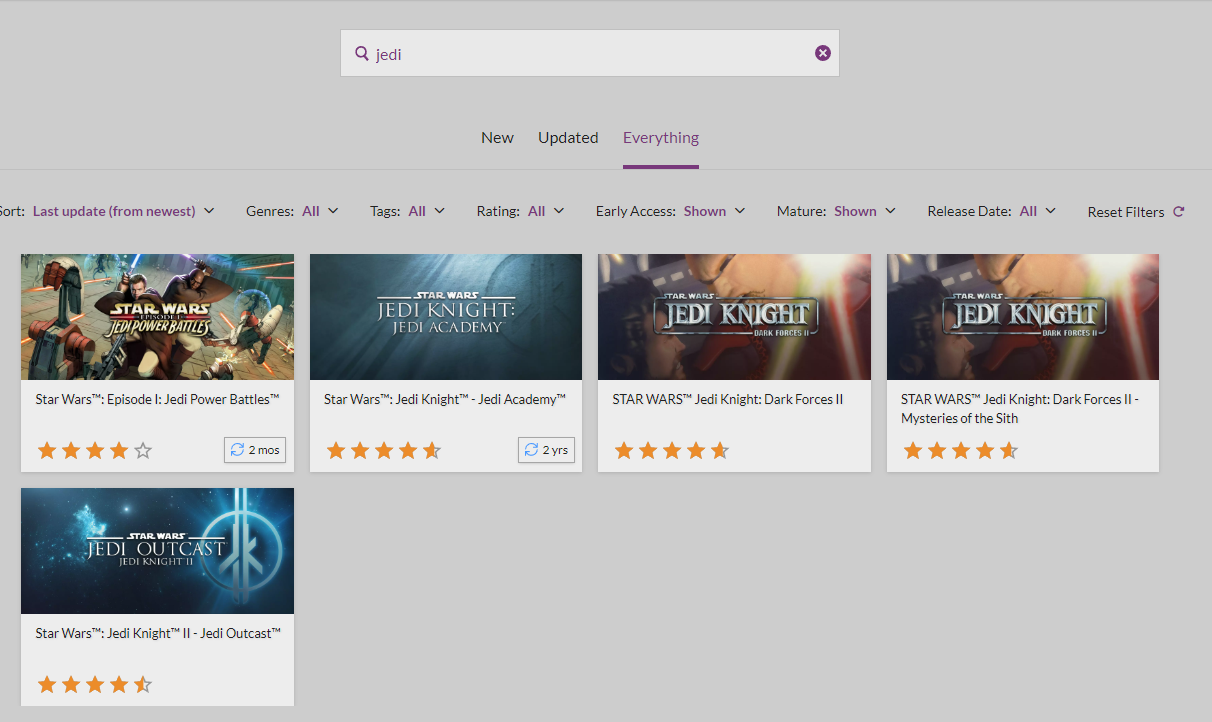This screenshot has width=1212, height=722.
Task: Click the magnifying glass search icon
Action: 362,53
